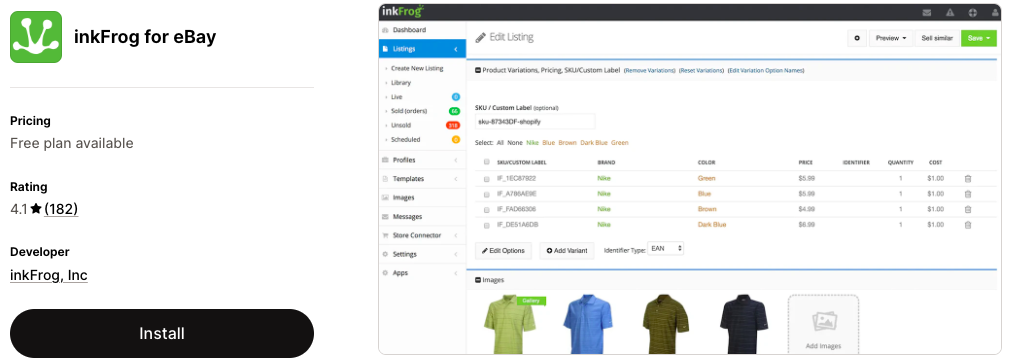Open the envelope messages icon in header
Screen dimensions: 1014x364
pos(927,12)
